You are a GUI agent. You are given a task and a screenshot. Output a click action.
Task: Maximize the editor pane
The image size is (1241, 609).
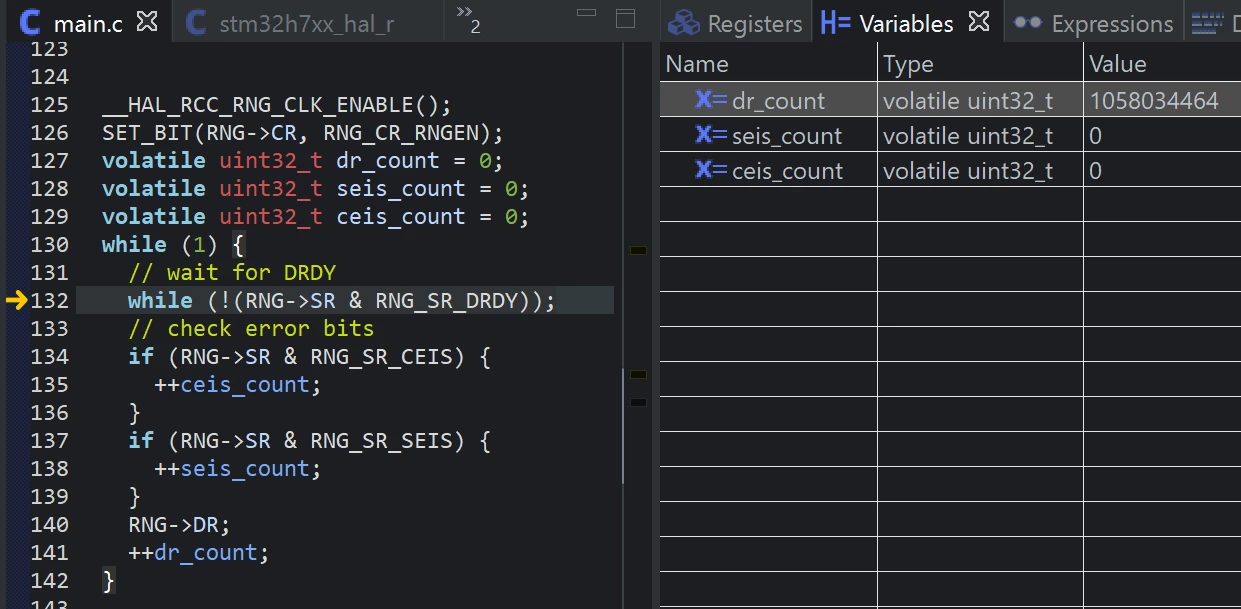(x=625, y=18)
